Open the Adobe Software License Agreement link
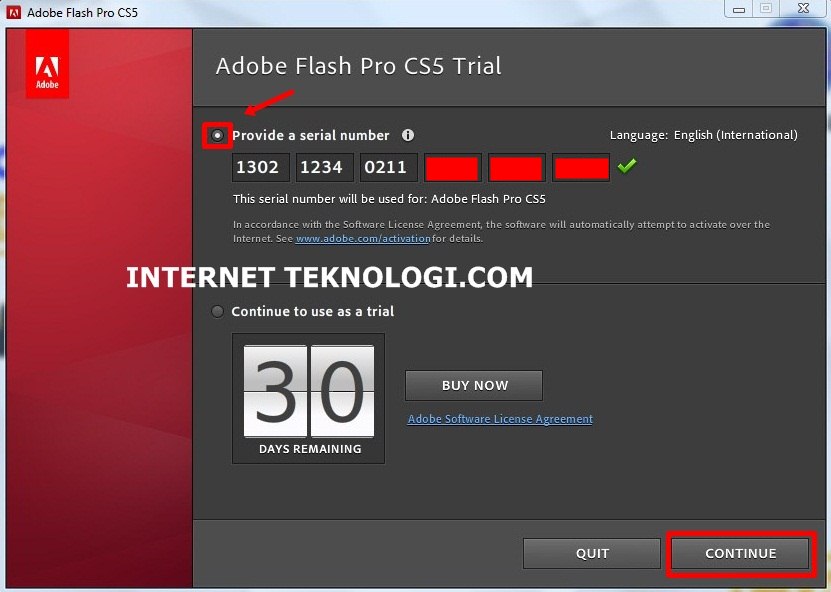The height and width of the screenshot is (592, 831). 500,419
